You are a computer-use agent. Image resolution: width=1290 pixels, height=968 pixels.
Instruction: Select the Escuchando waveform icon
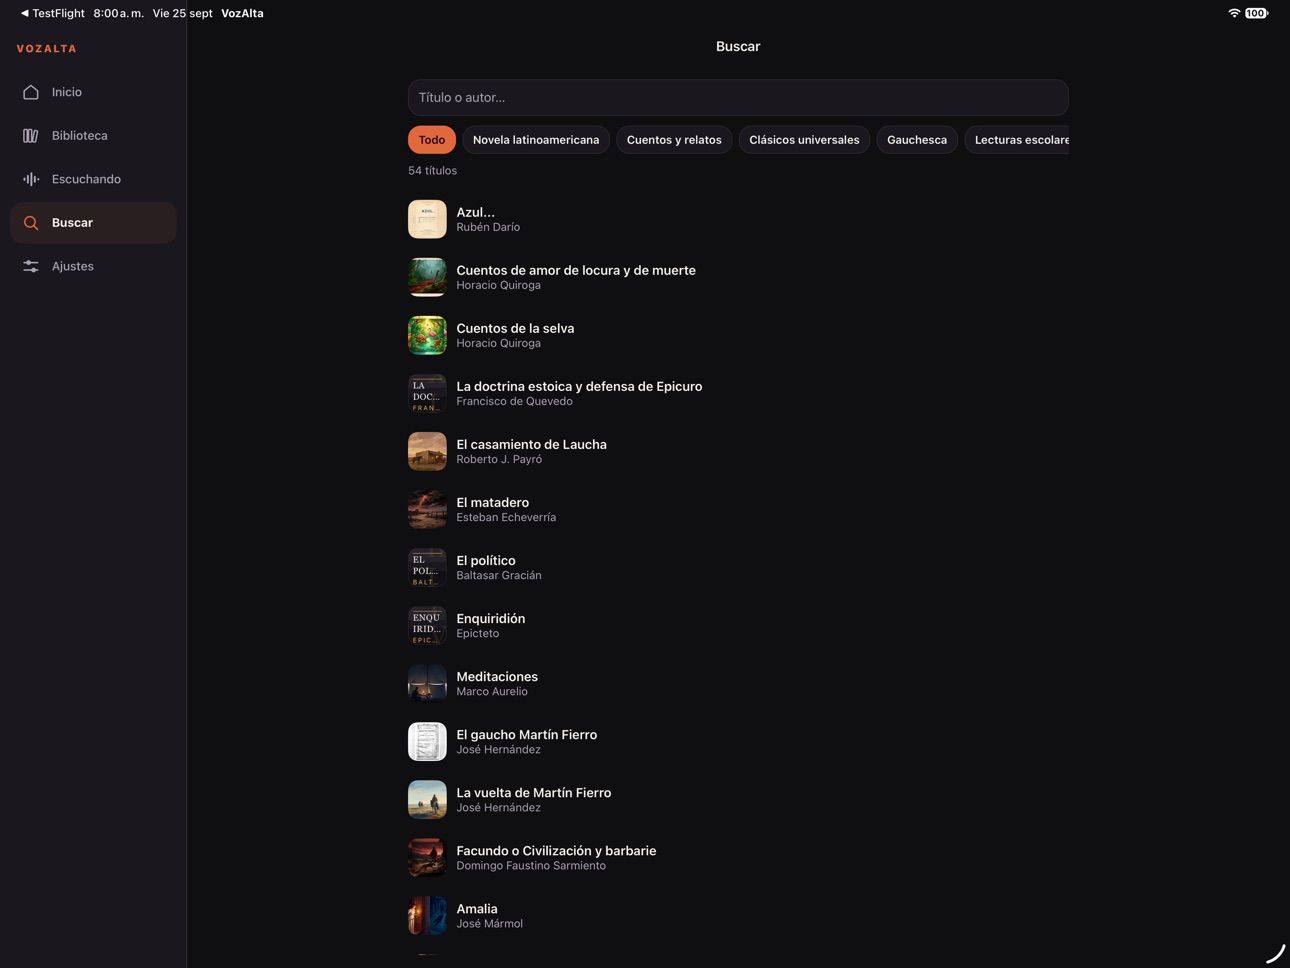pyautogui.click(x=31, y=179)
